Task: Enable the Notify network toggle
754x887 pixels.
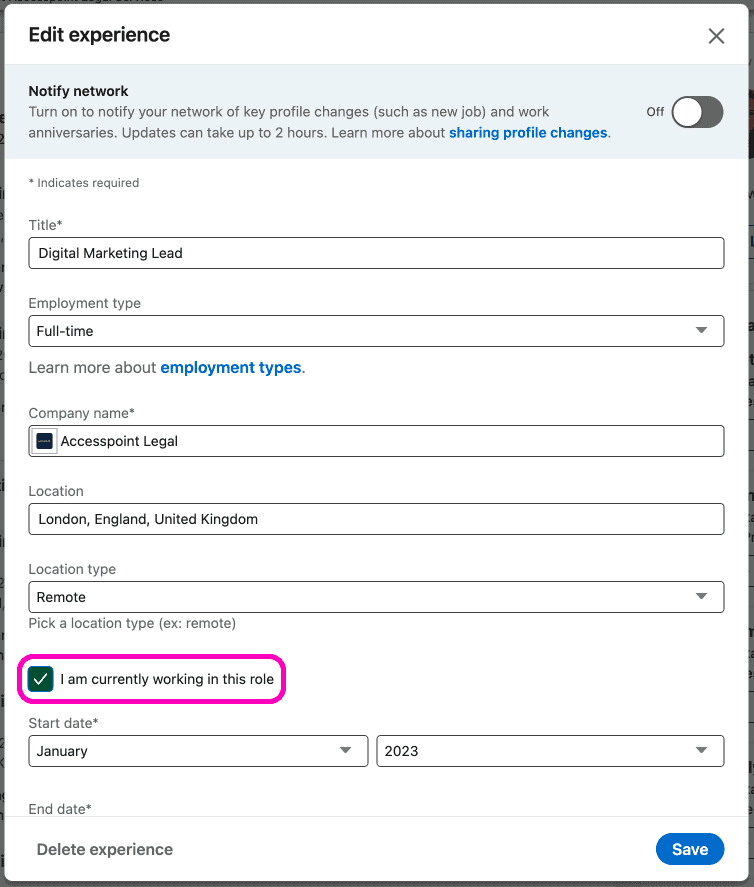Action: 697,112
